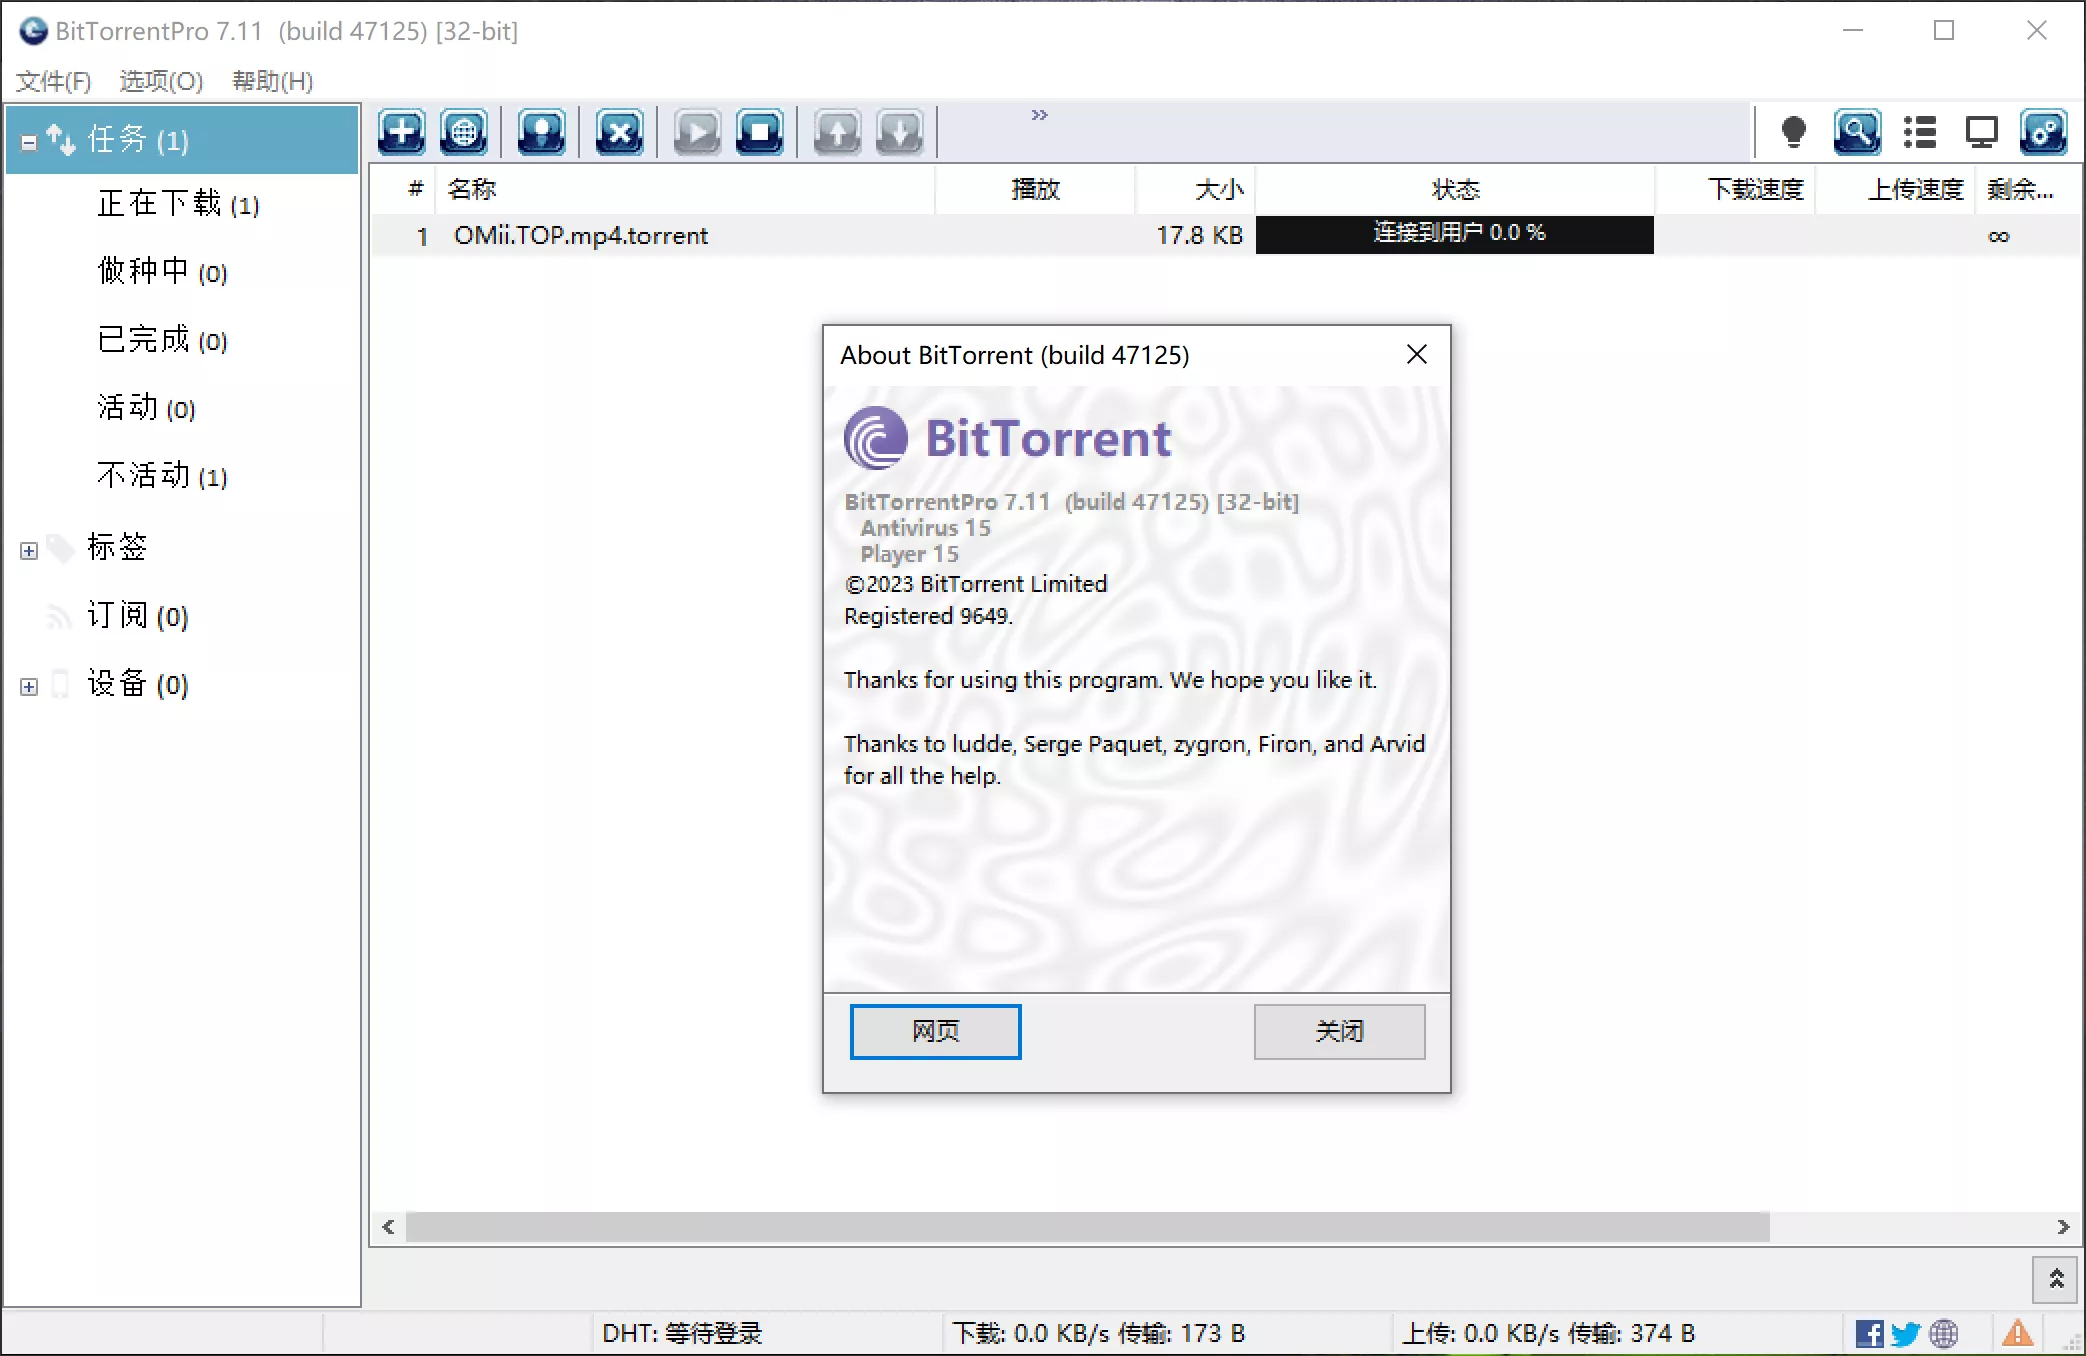Move torrent up the queue
The image size is (2086, 1356).
click(x=837, y=132)
